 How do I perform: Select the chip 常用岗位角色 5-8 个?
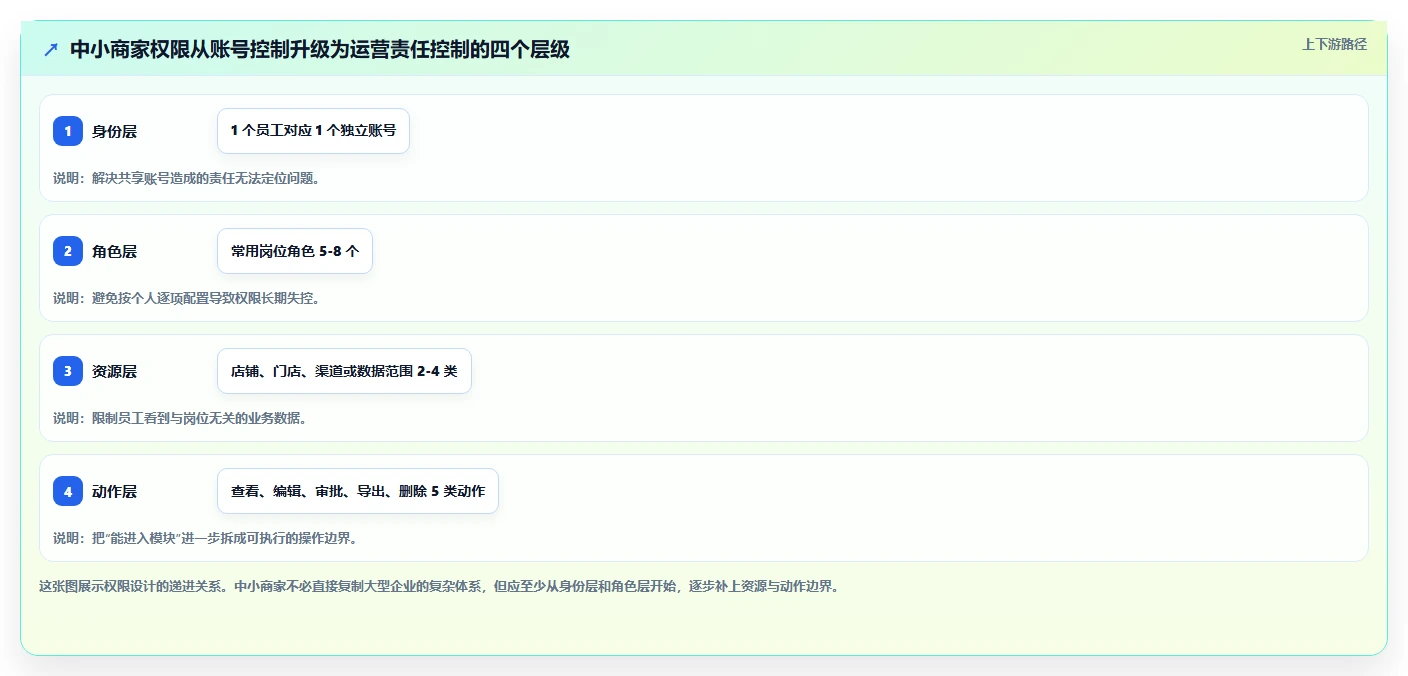[295, 251]
